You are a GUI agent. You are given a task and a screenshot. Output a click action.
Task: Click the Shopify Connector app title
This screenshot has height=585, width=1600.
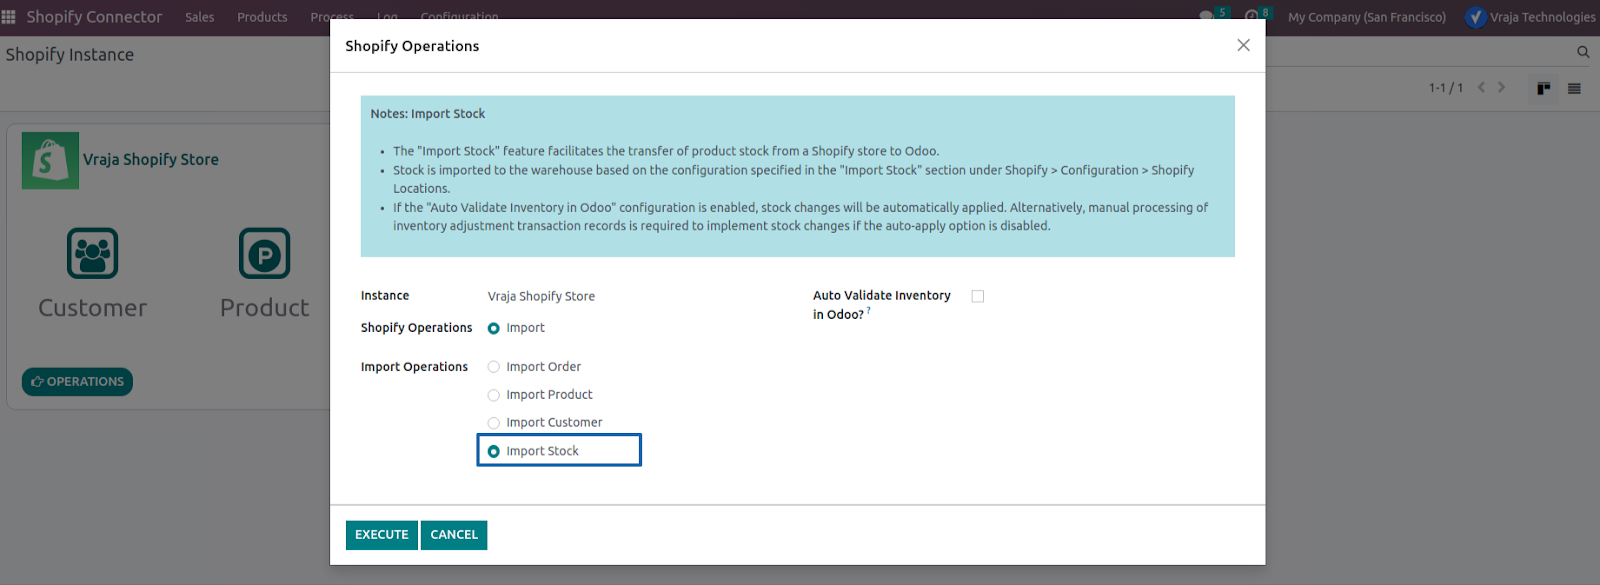tap(94, 17)
